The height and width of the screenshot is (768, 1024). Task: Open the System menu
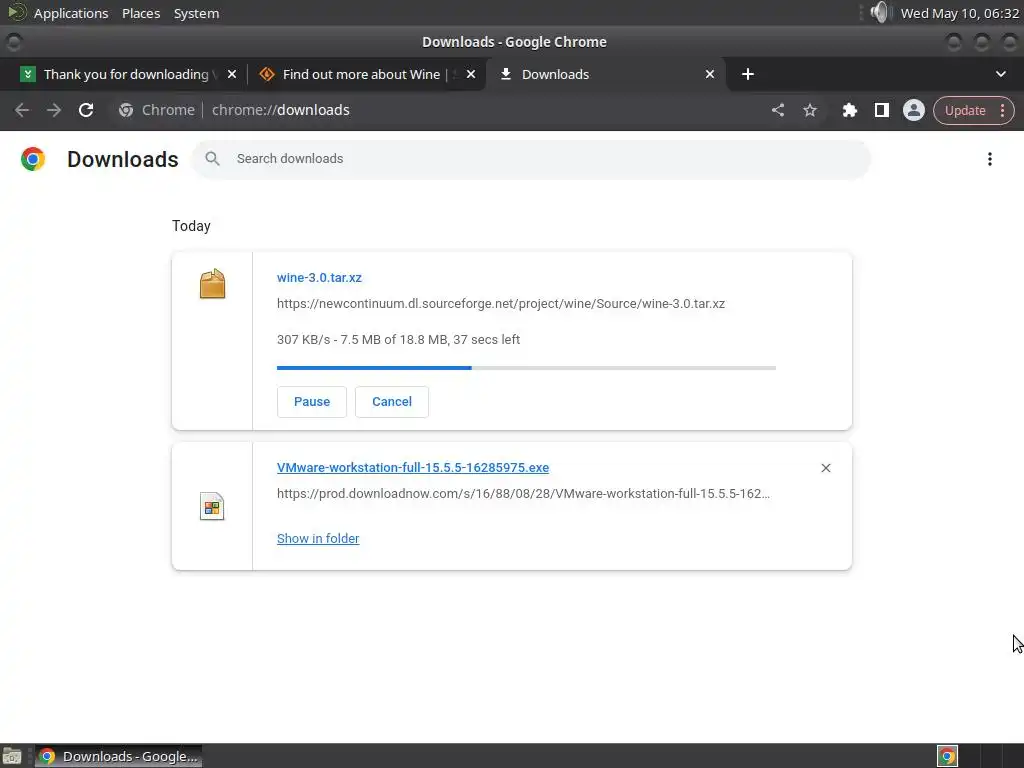[197, 13]
